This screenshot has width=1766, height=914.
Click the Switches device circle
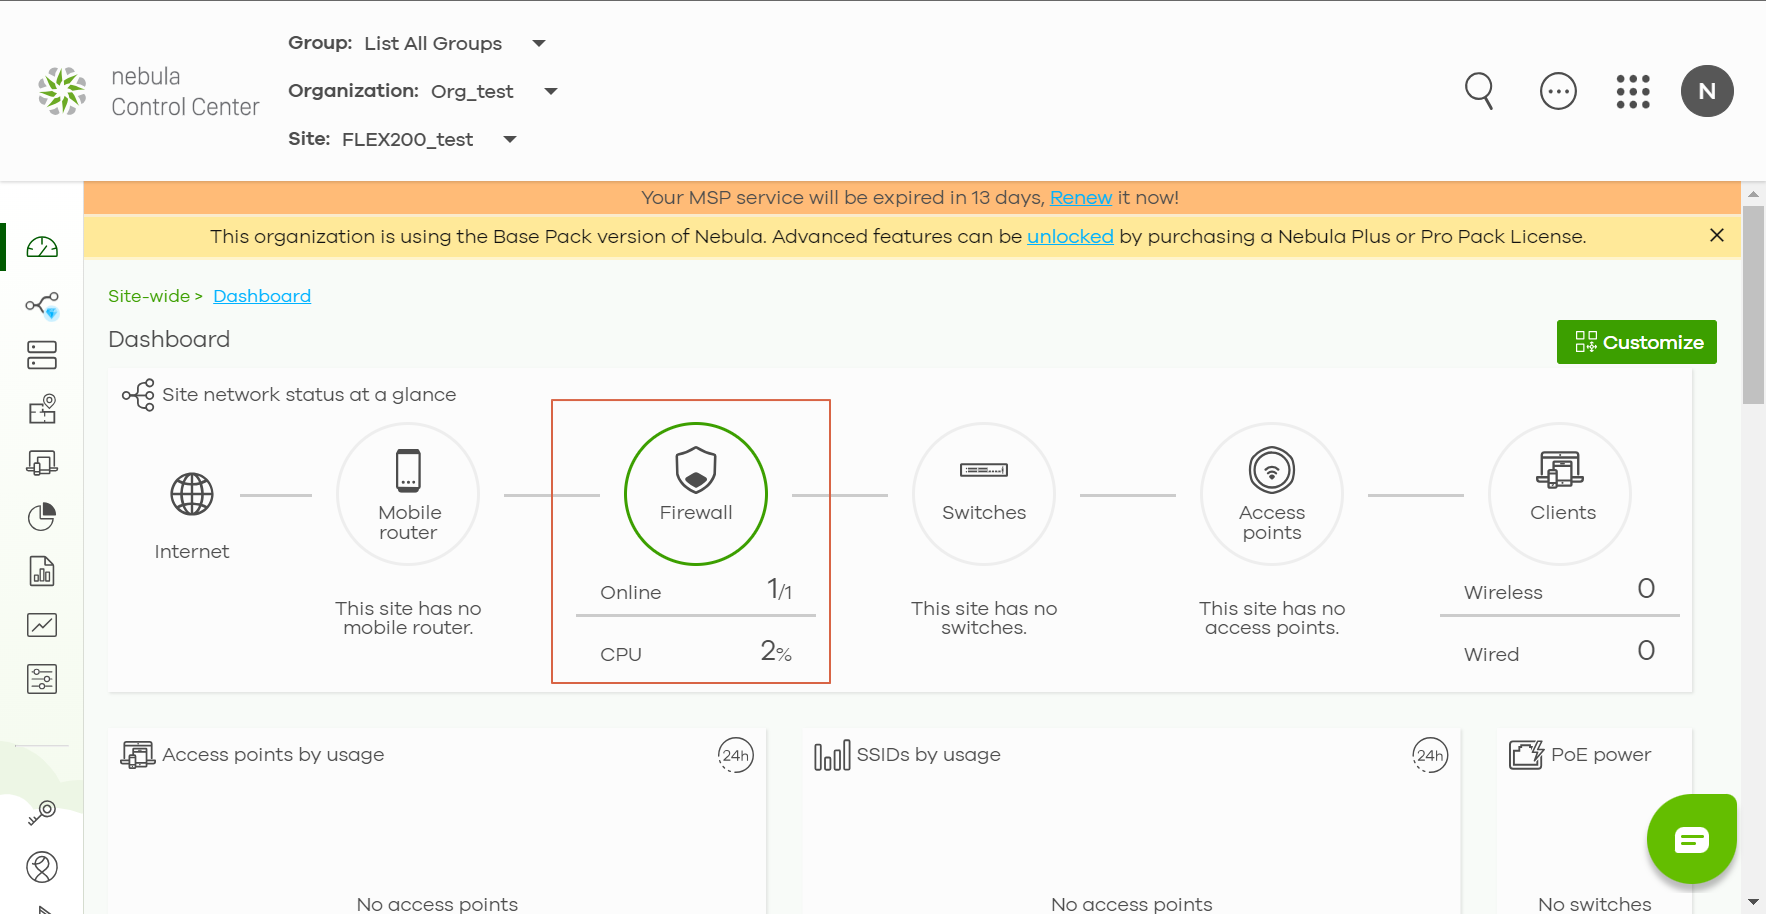tap(984, 494)
